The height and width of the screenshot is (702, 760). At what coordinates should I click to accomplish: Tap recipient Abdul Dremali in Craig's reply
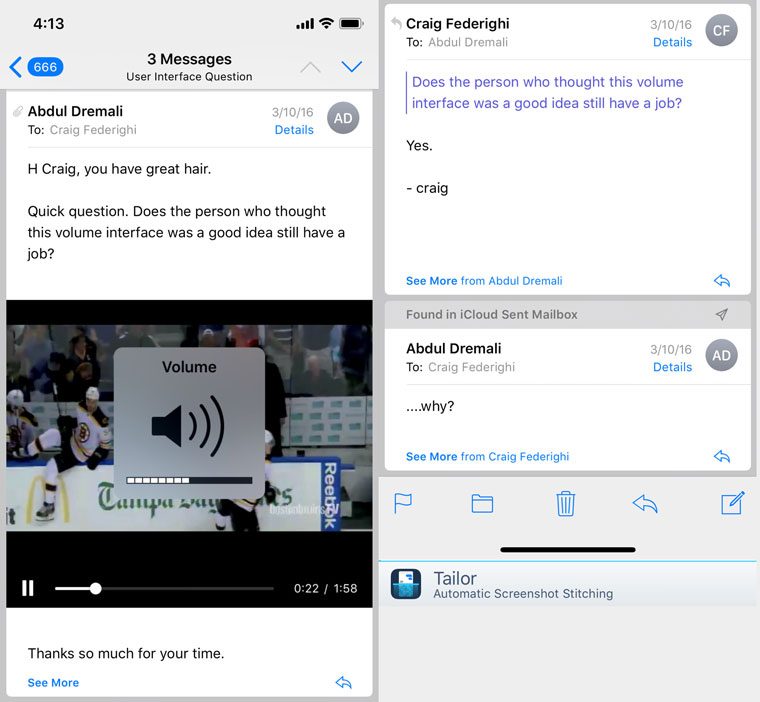(468, 42)
